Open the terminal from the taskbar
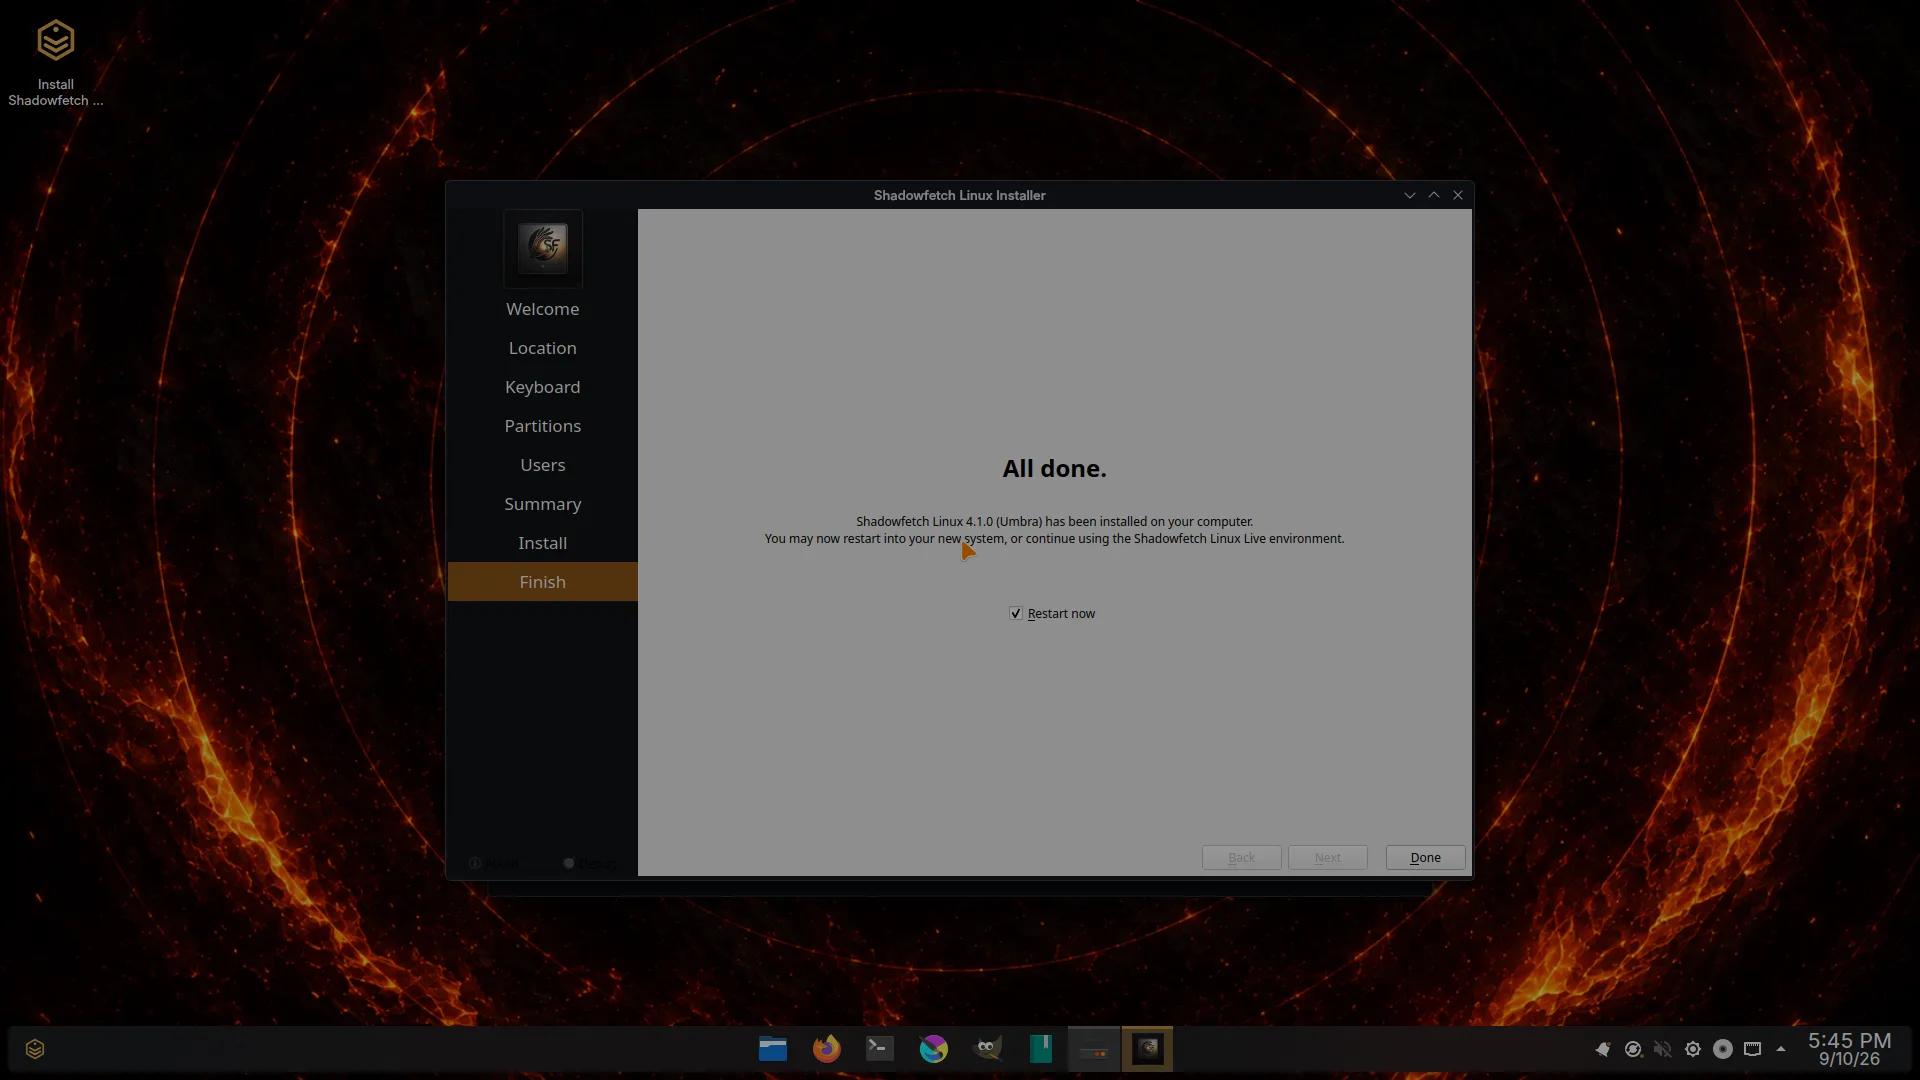The height and width of the screenshot is (1080, 1920). click(880, 1049)
